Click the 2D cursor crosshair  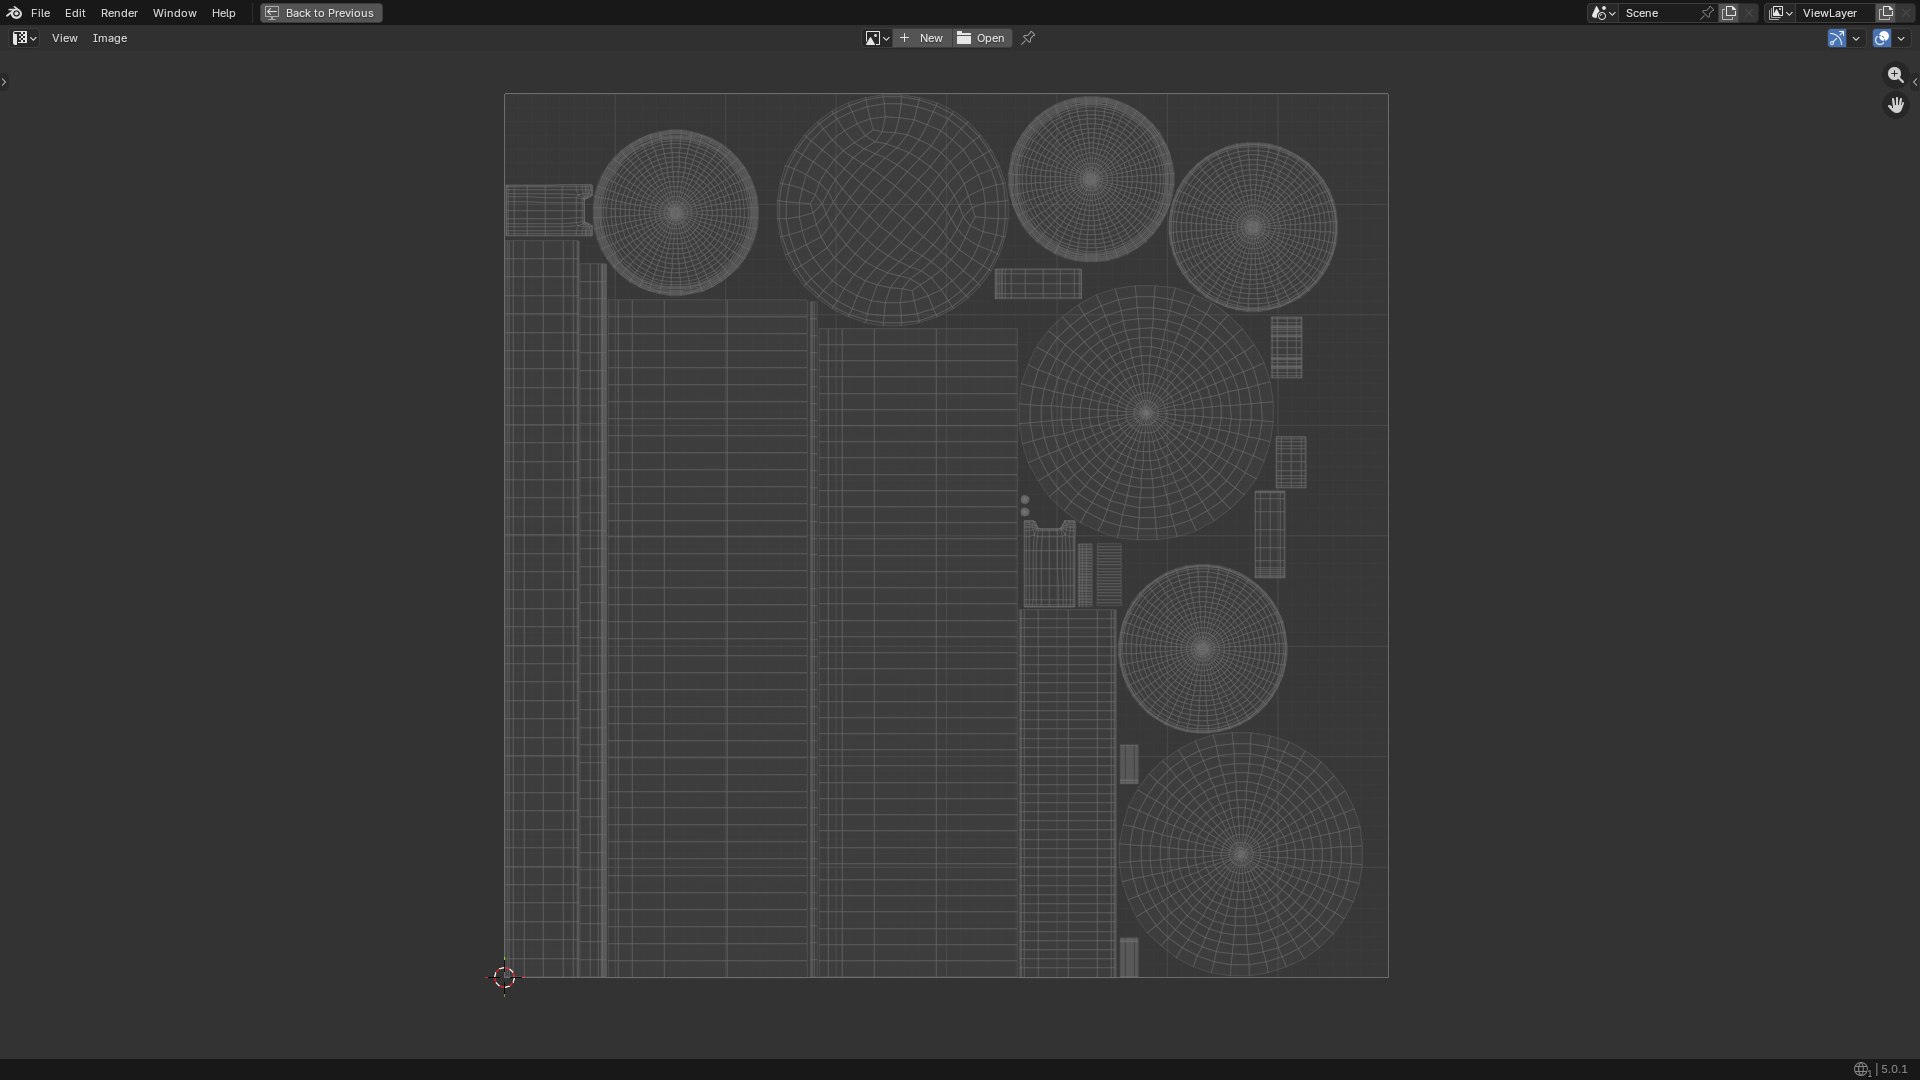[504, 977]
